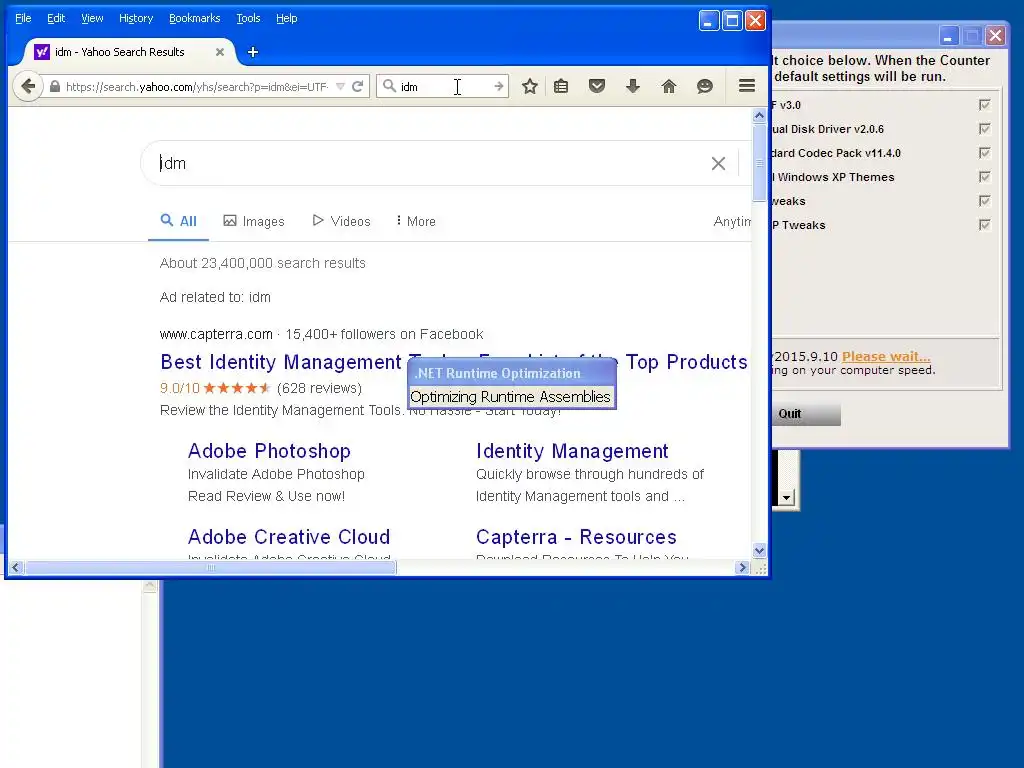Click the Please wait... link in installer
Screen dimensions: 1024x768
pos(886,357)
